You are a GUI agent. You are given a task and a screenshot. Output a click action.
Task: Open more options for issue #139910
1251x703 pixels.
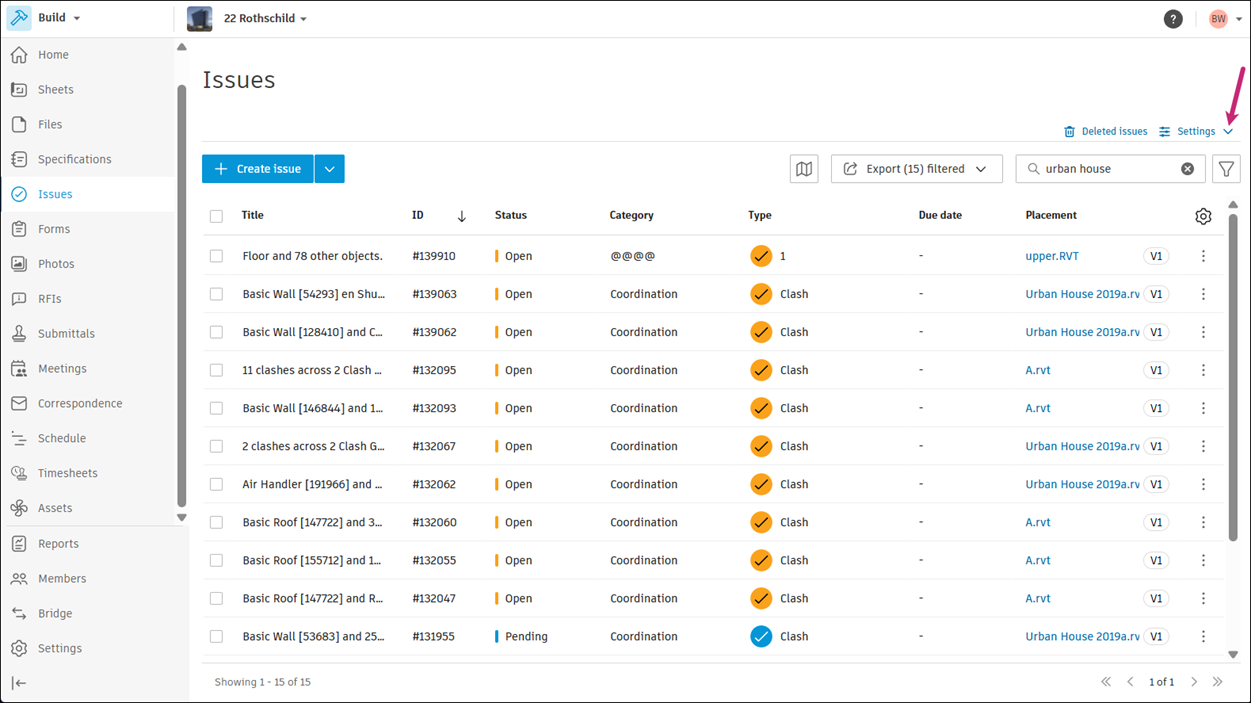pyautogui.click(x=1203, y=256)
